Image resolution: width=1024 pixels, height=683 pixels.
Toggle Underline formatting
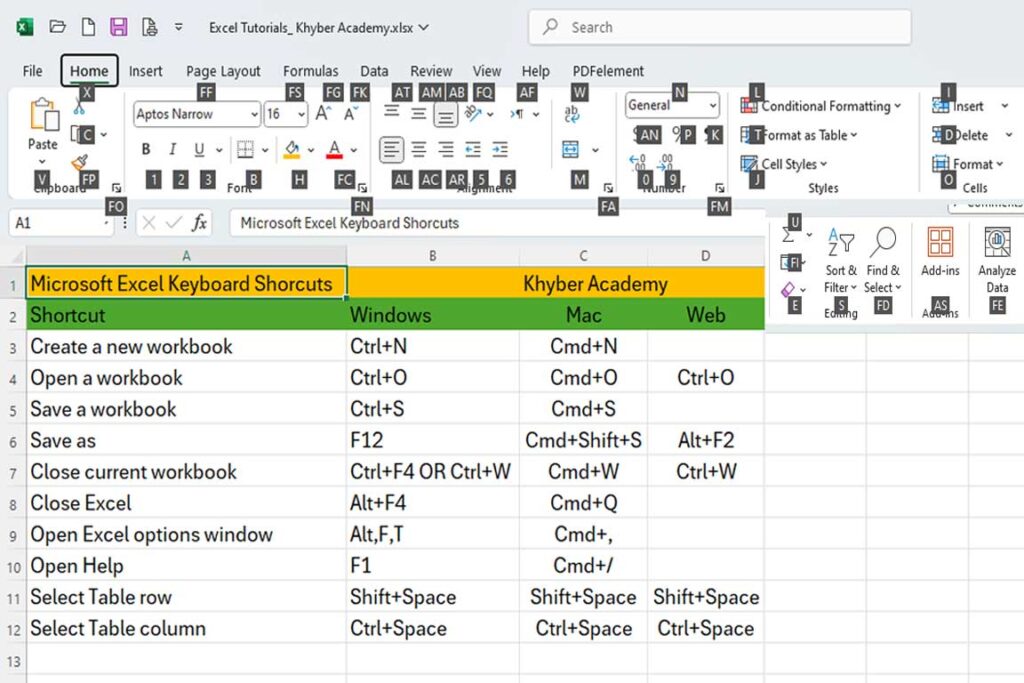(199, 150)
